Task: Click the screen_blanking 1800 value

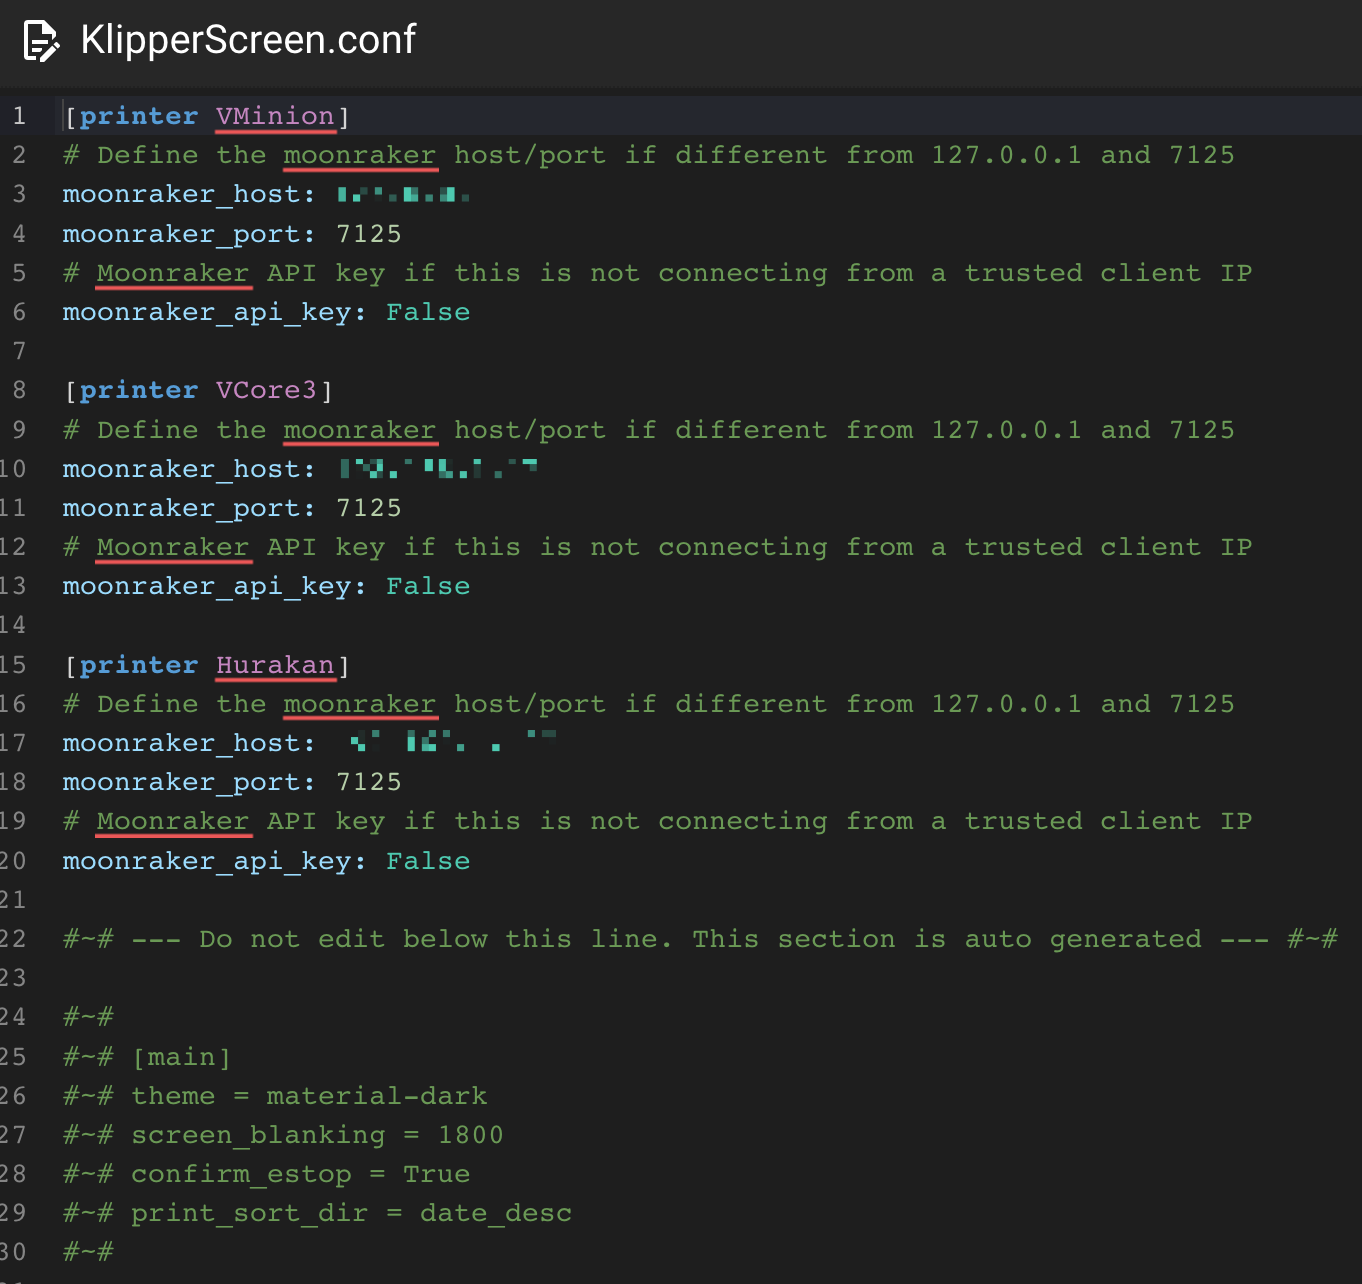Action: click(x=470, y=1136)
